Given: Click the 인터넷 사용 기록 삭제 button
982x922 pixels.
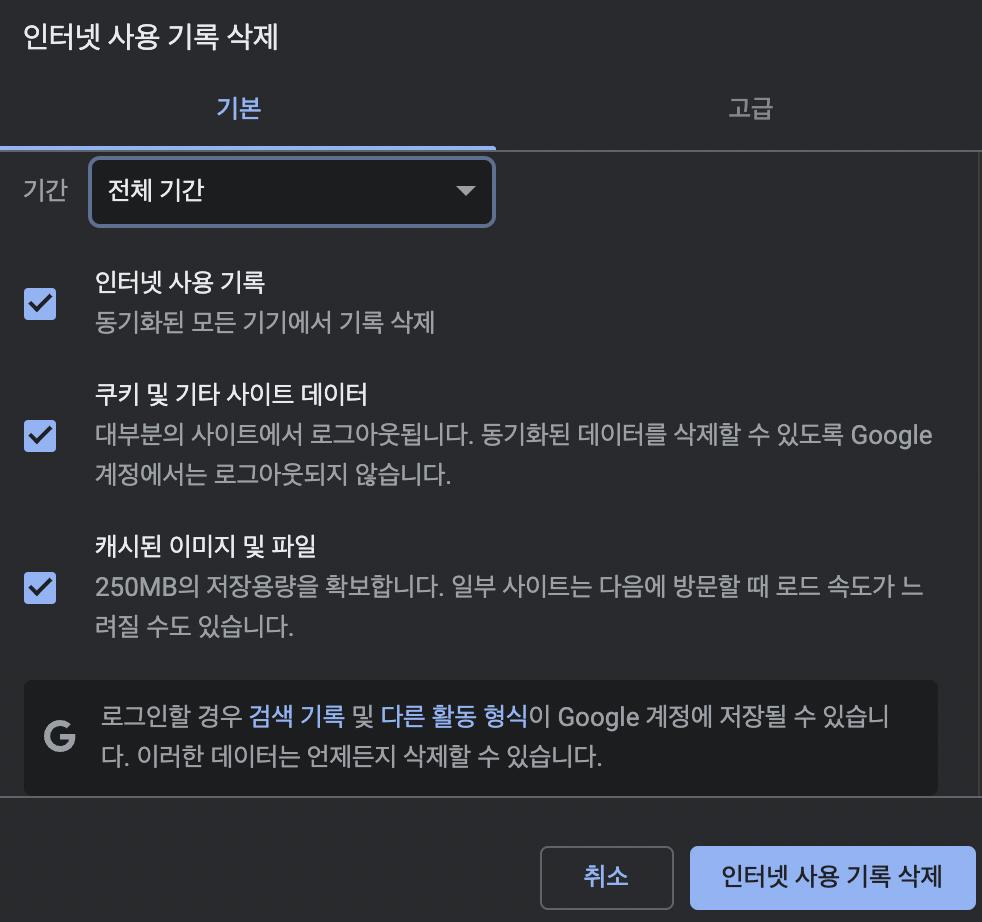Looking at the screenshot, I should [832, 877].
